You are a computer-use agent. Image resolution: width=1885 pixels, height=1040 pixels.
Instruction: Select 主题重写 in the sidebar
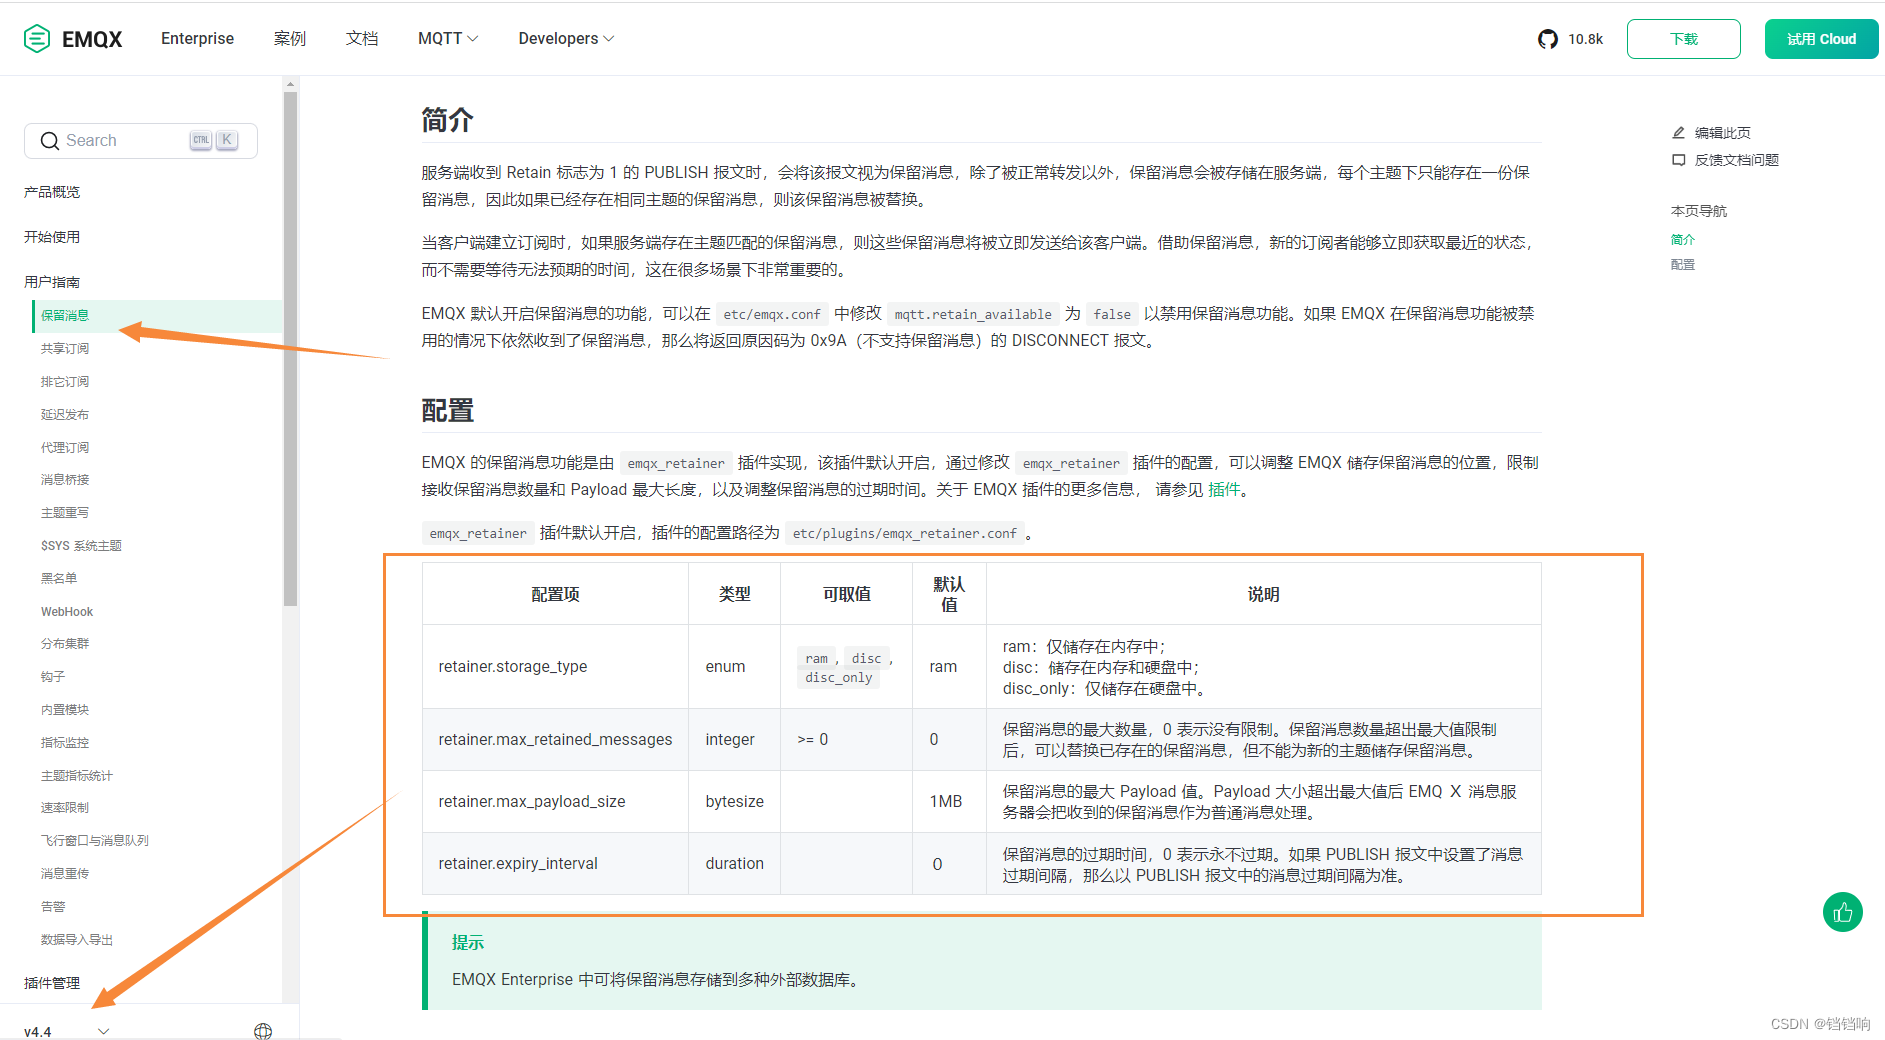click(65, 513)
